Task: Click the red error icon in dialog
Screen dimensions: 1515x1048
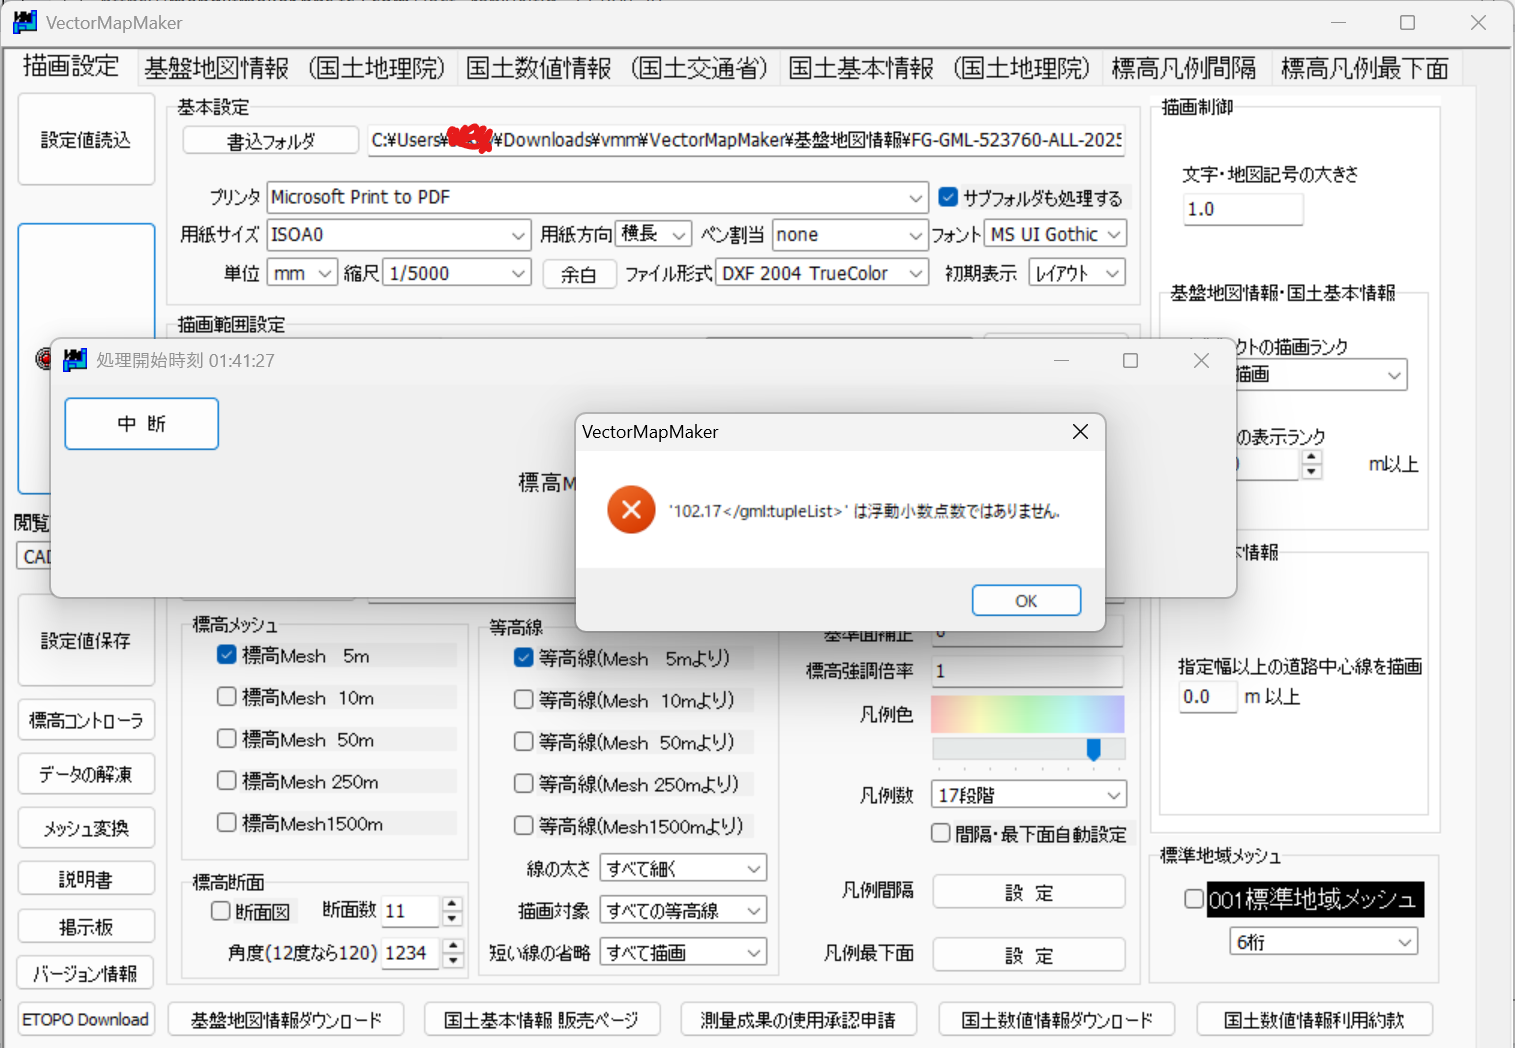Action: (x=631, y=510)
